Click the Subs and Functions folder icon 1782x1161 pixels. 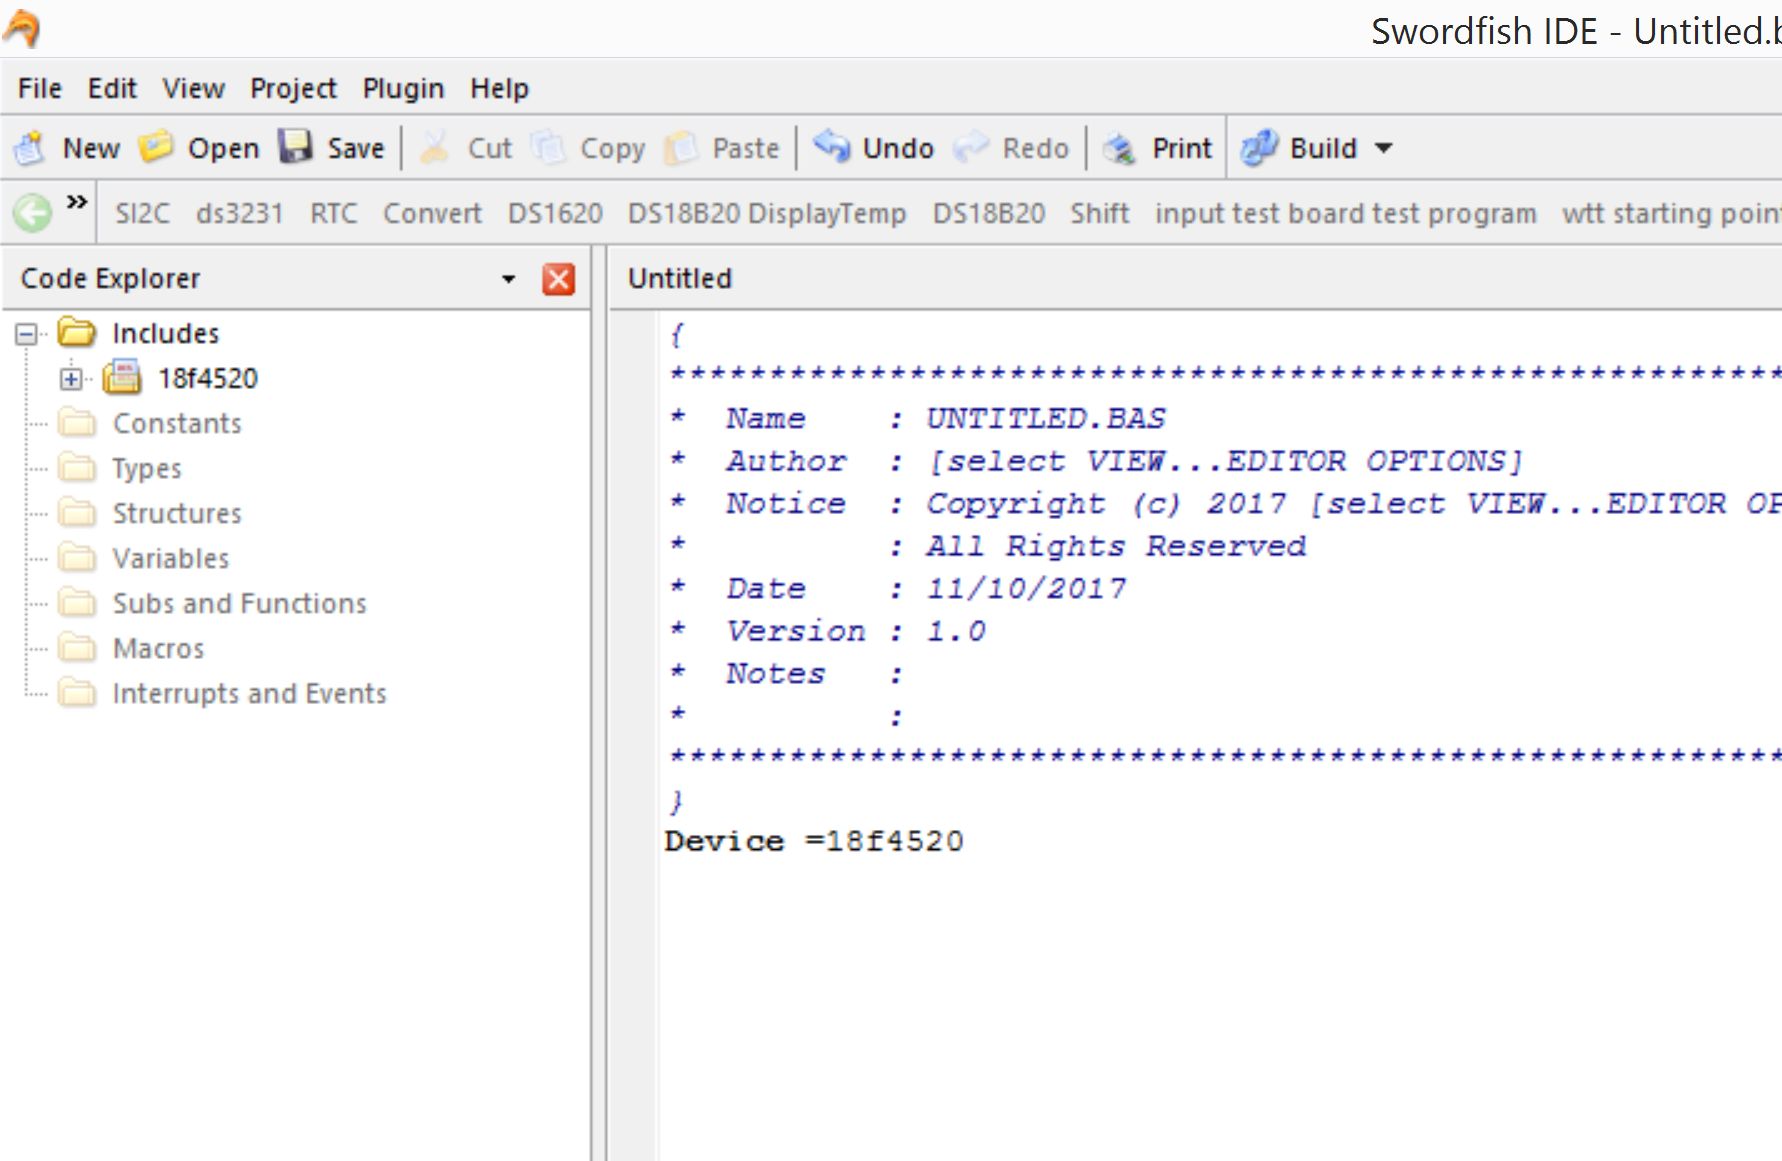coord(77,603)
